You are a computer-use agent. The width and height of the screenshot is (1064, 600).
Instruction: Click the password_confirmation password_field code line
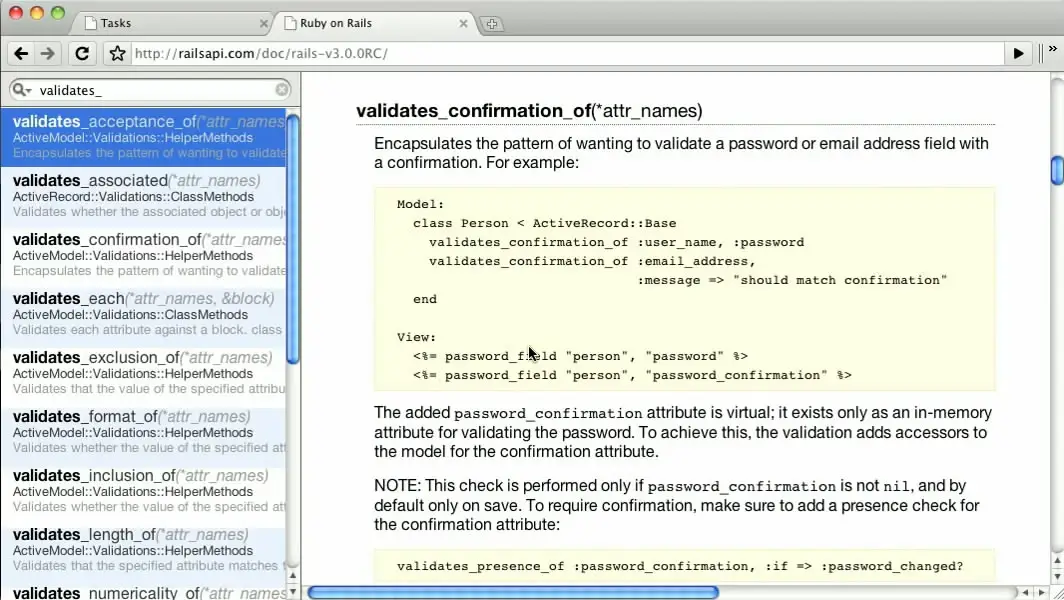[x=632, y=375]
